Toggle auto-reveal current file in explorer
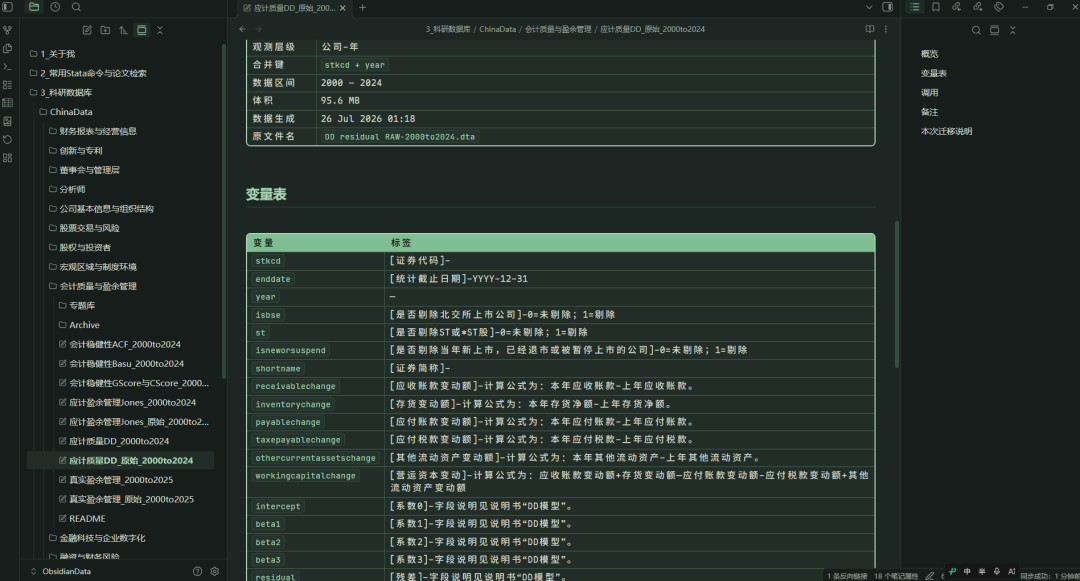This screenshot has width=1080, height=581. pyautogui.click(x=141, y=30)
